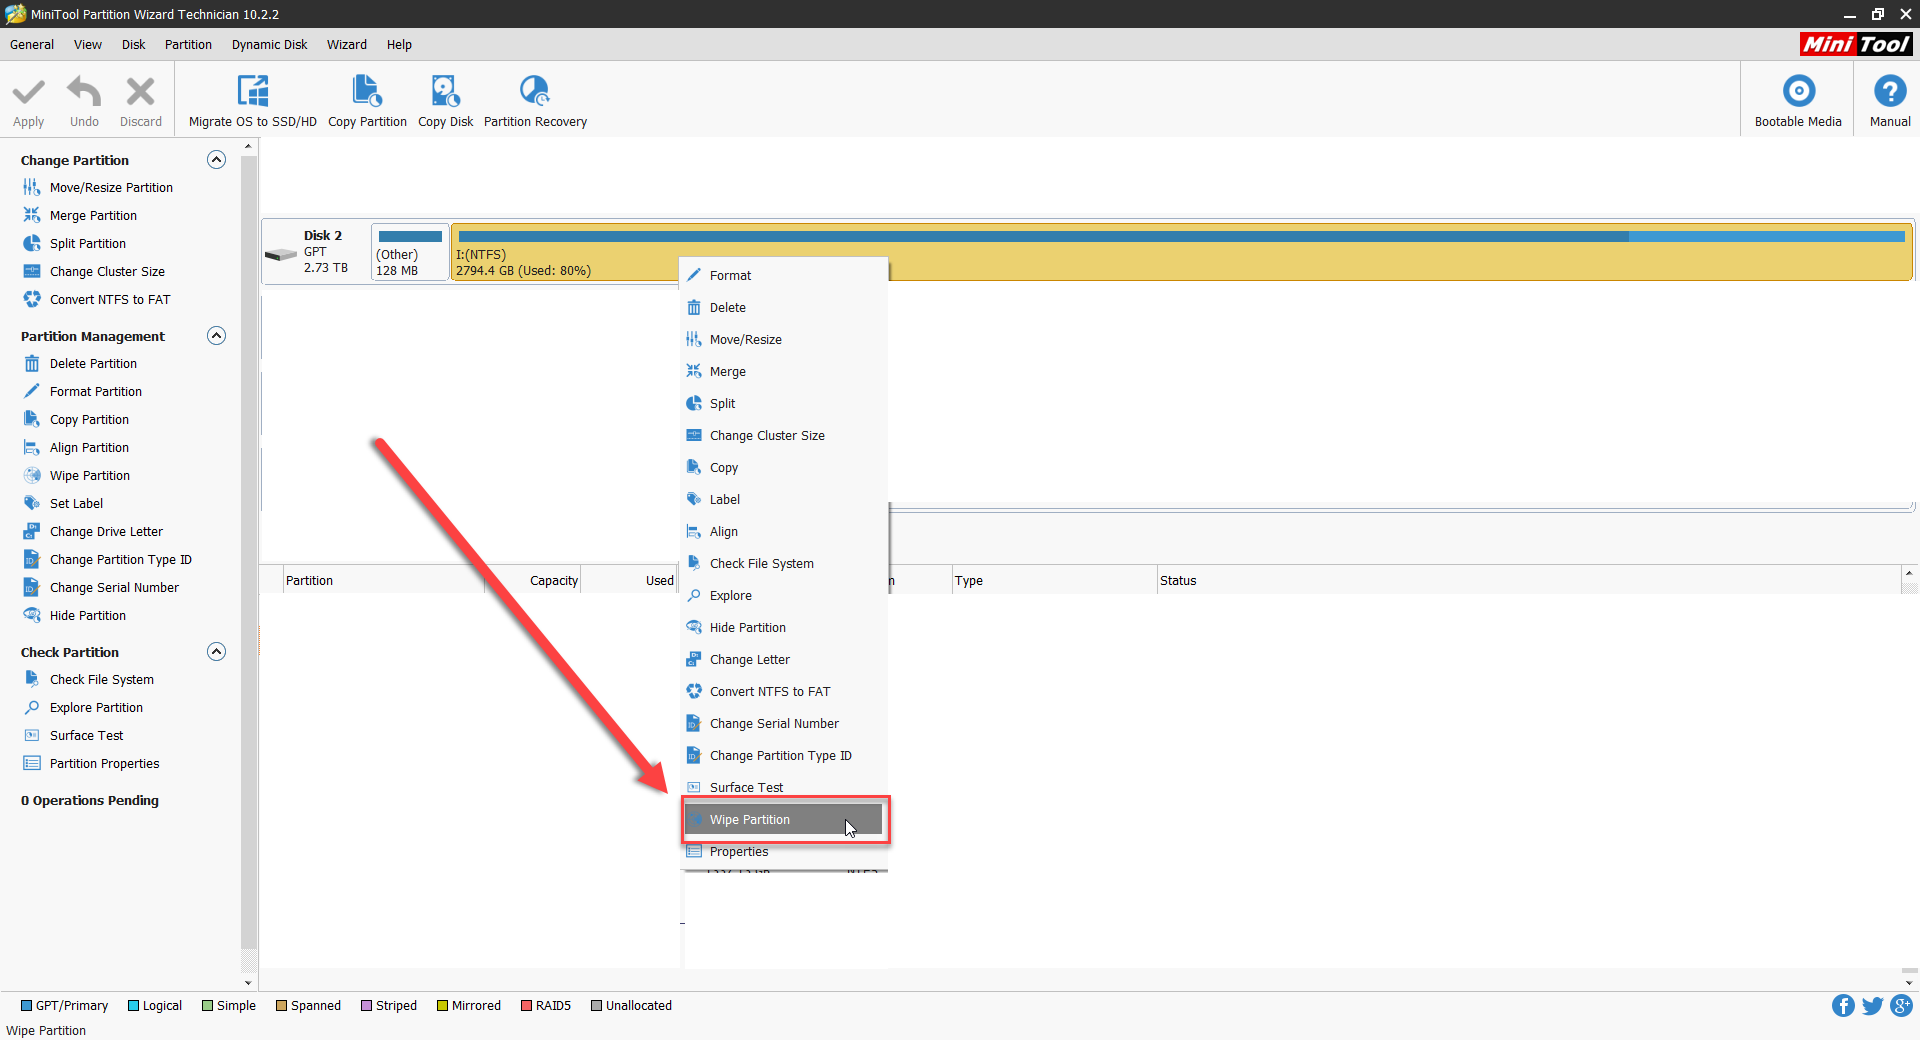Open the Manual help icon
Image resolution: width=1920 pixels, height=1040 pixels.
tap(1889, 92)
